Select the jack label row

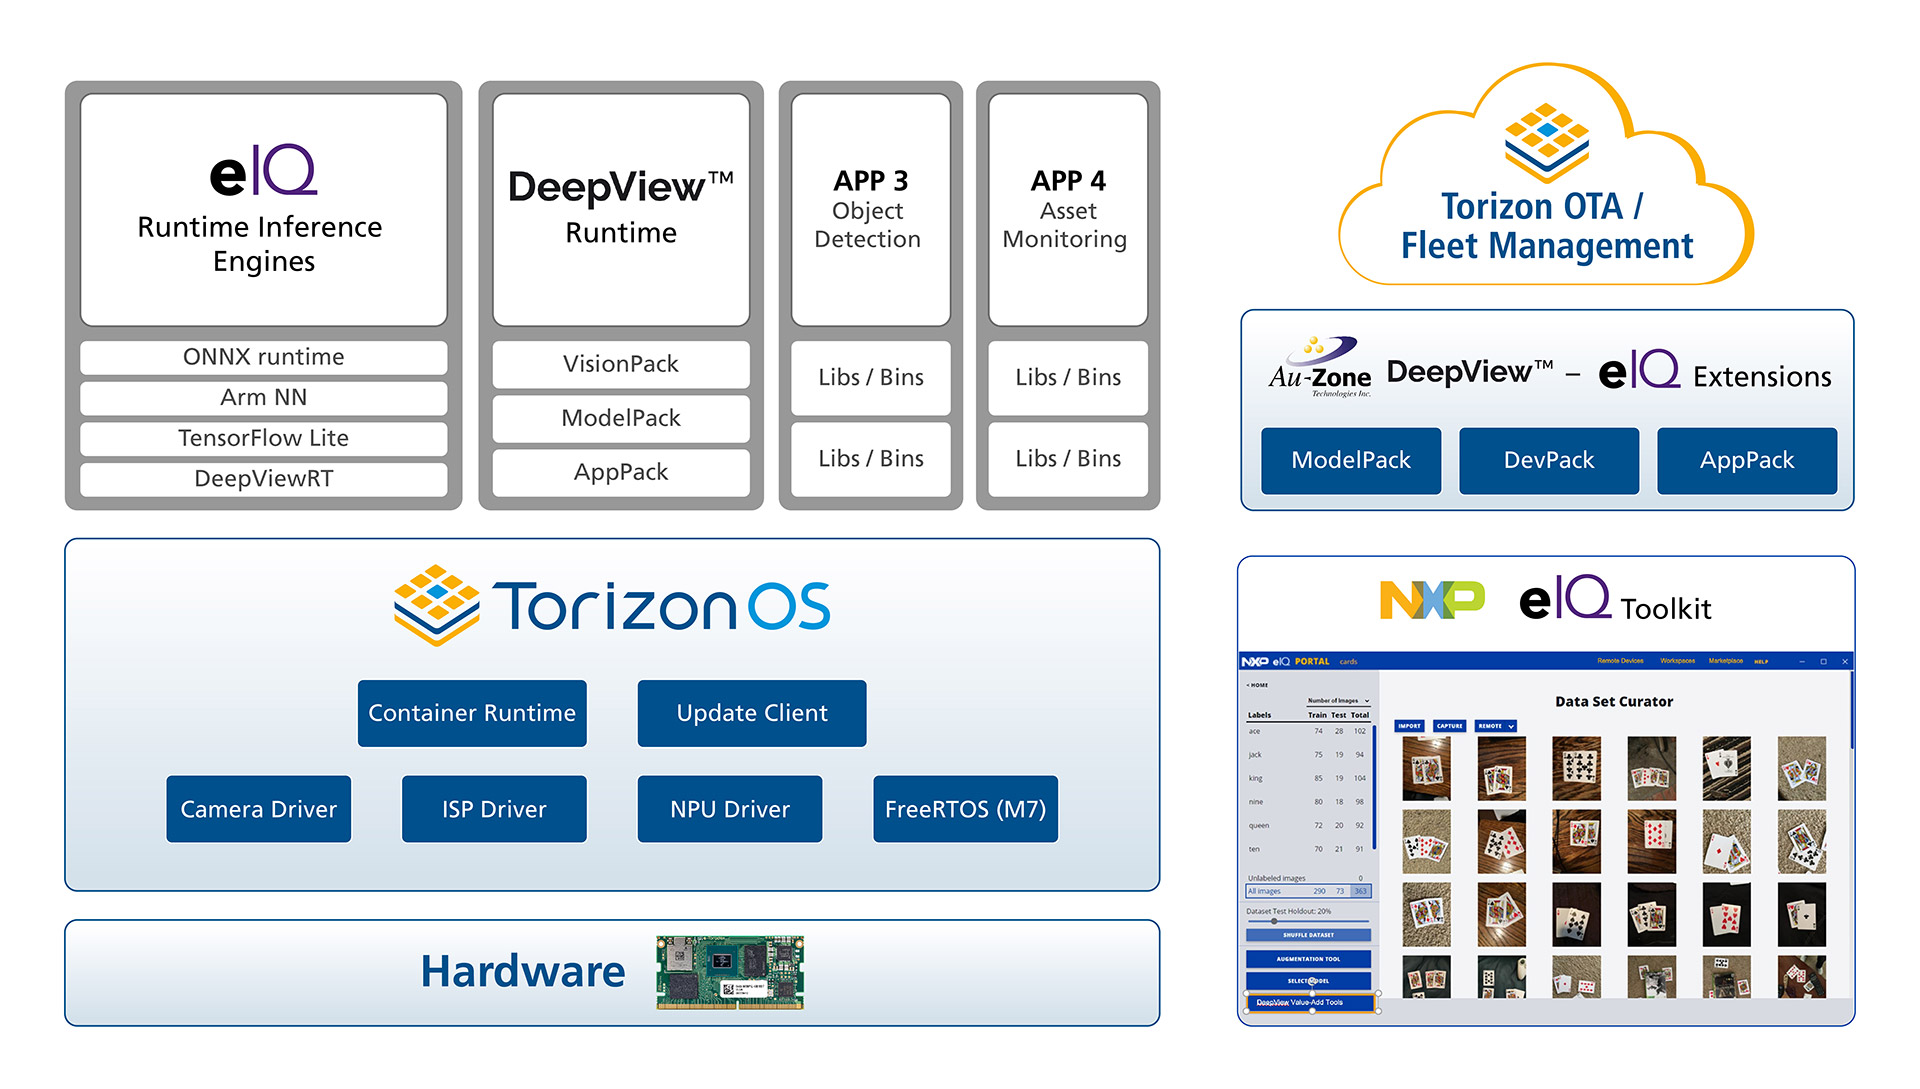1308,755
